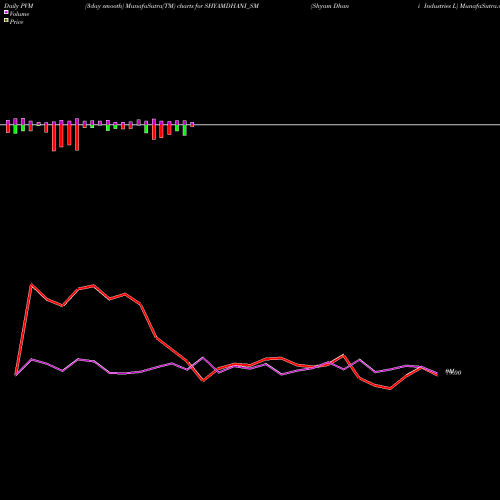
Task: Select the 'Price' legend label
Action: (x=16, y=22)
